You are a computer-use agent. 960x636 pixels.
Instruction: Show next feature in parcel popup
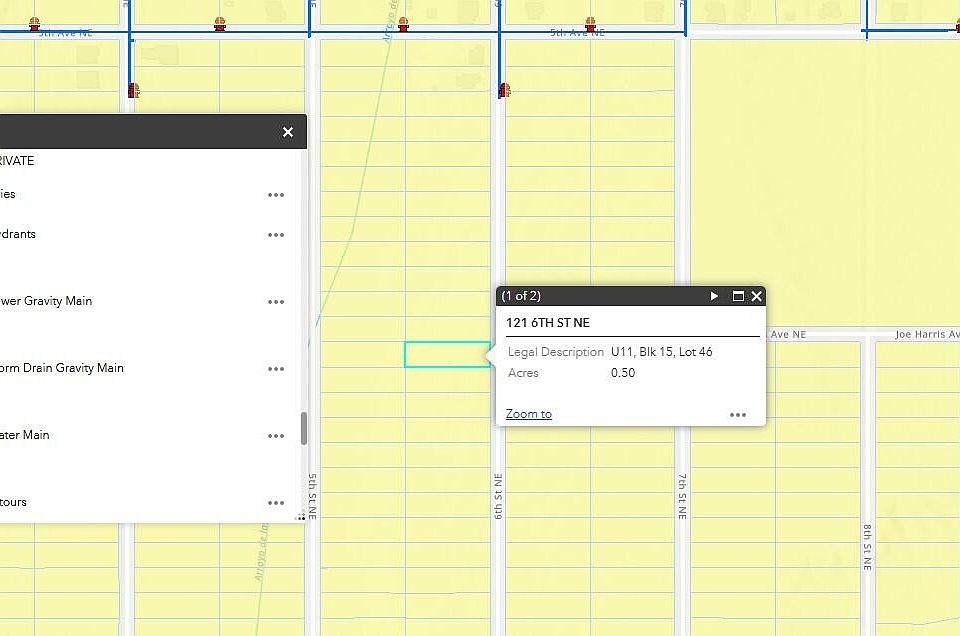[714, 296]
